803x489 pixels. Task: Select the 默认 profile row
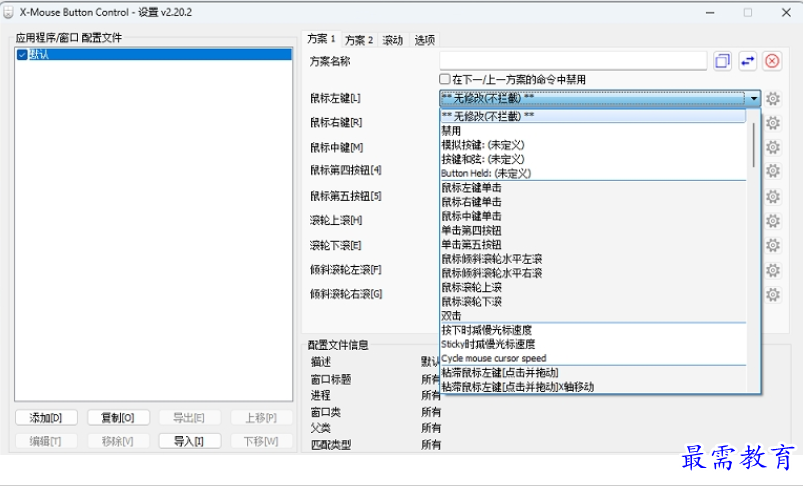(x=154, y=54)
